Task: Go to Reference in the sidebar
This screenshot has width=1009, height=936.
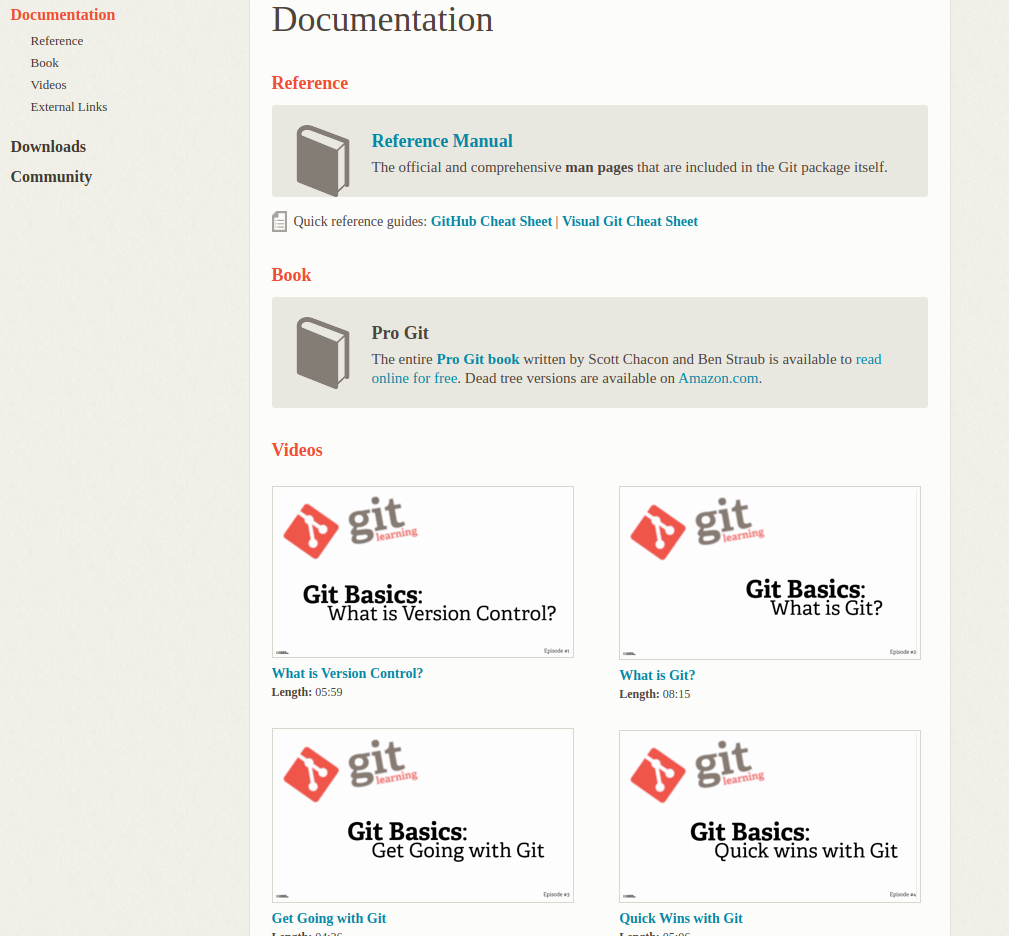Action: (57, 41)
